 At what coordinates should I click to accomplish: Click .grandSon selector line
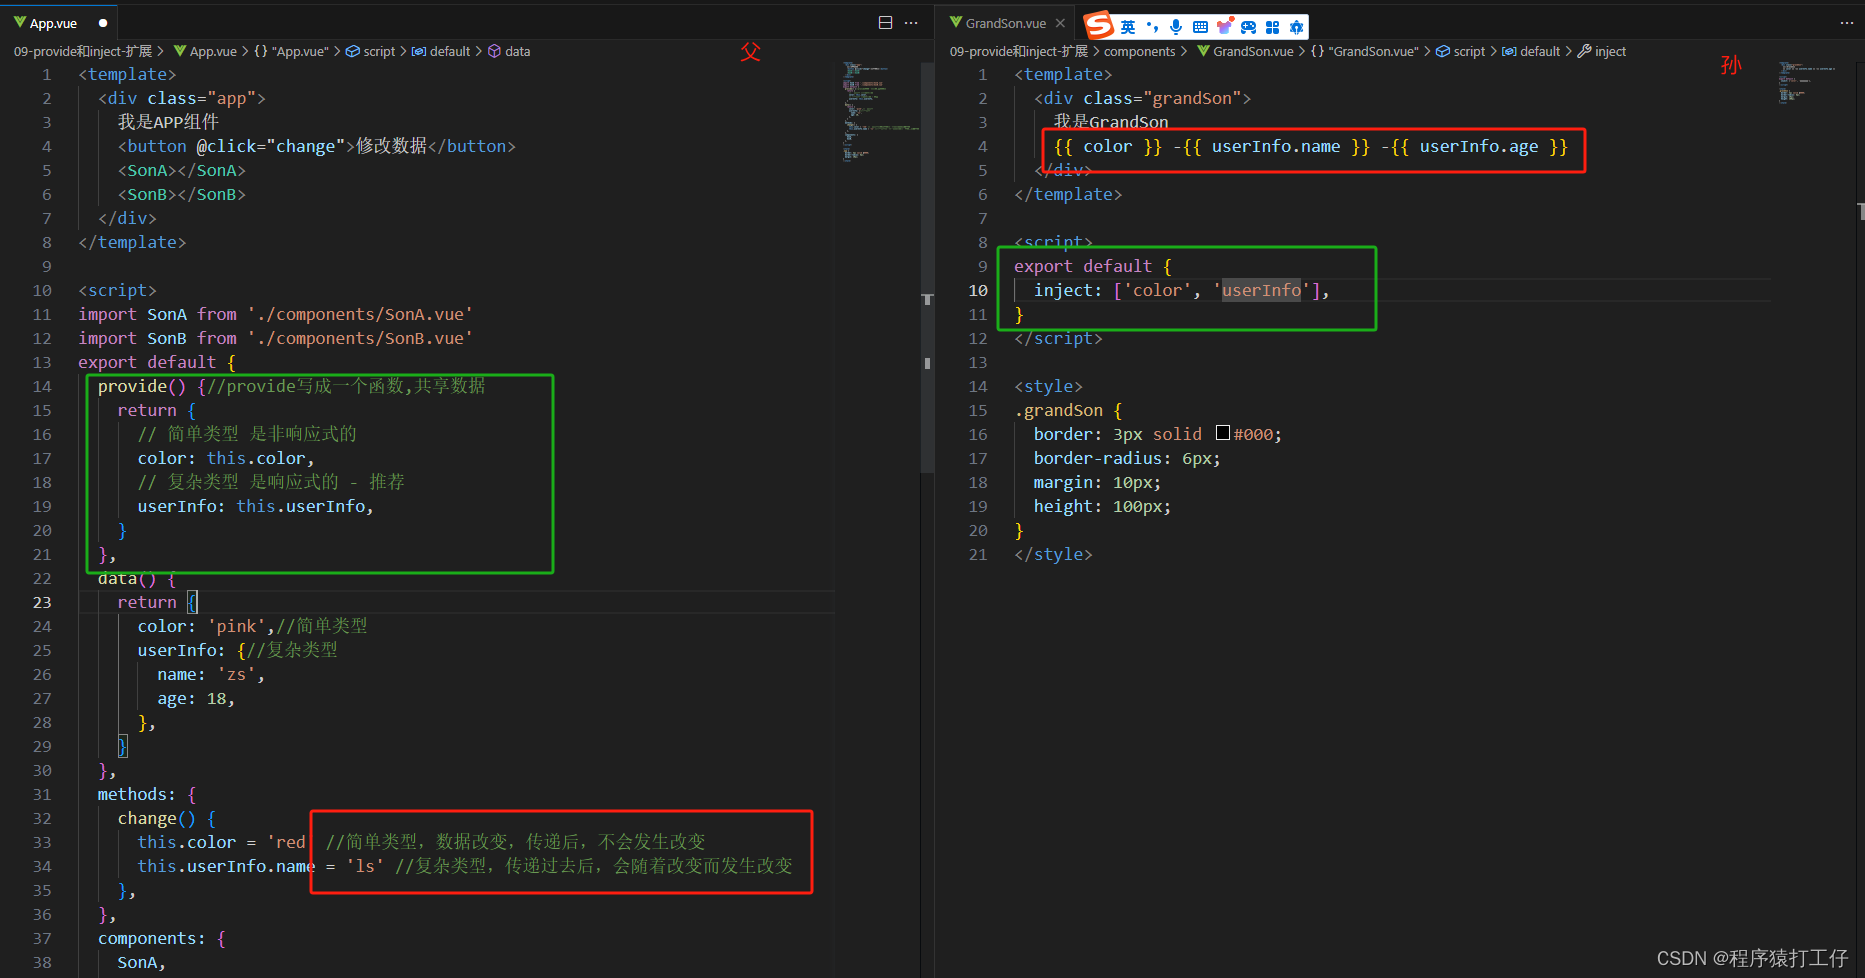1068,410
